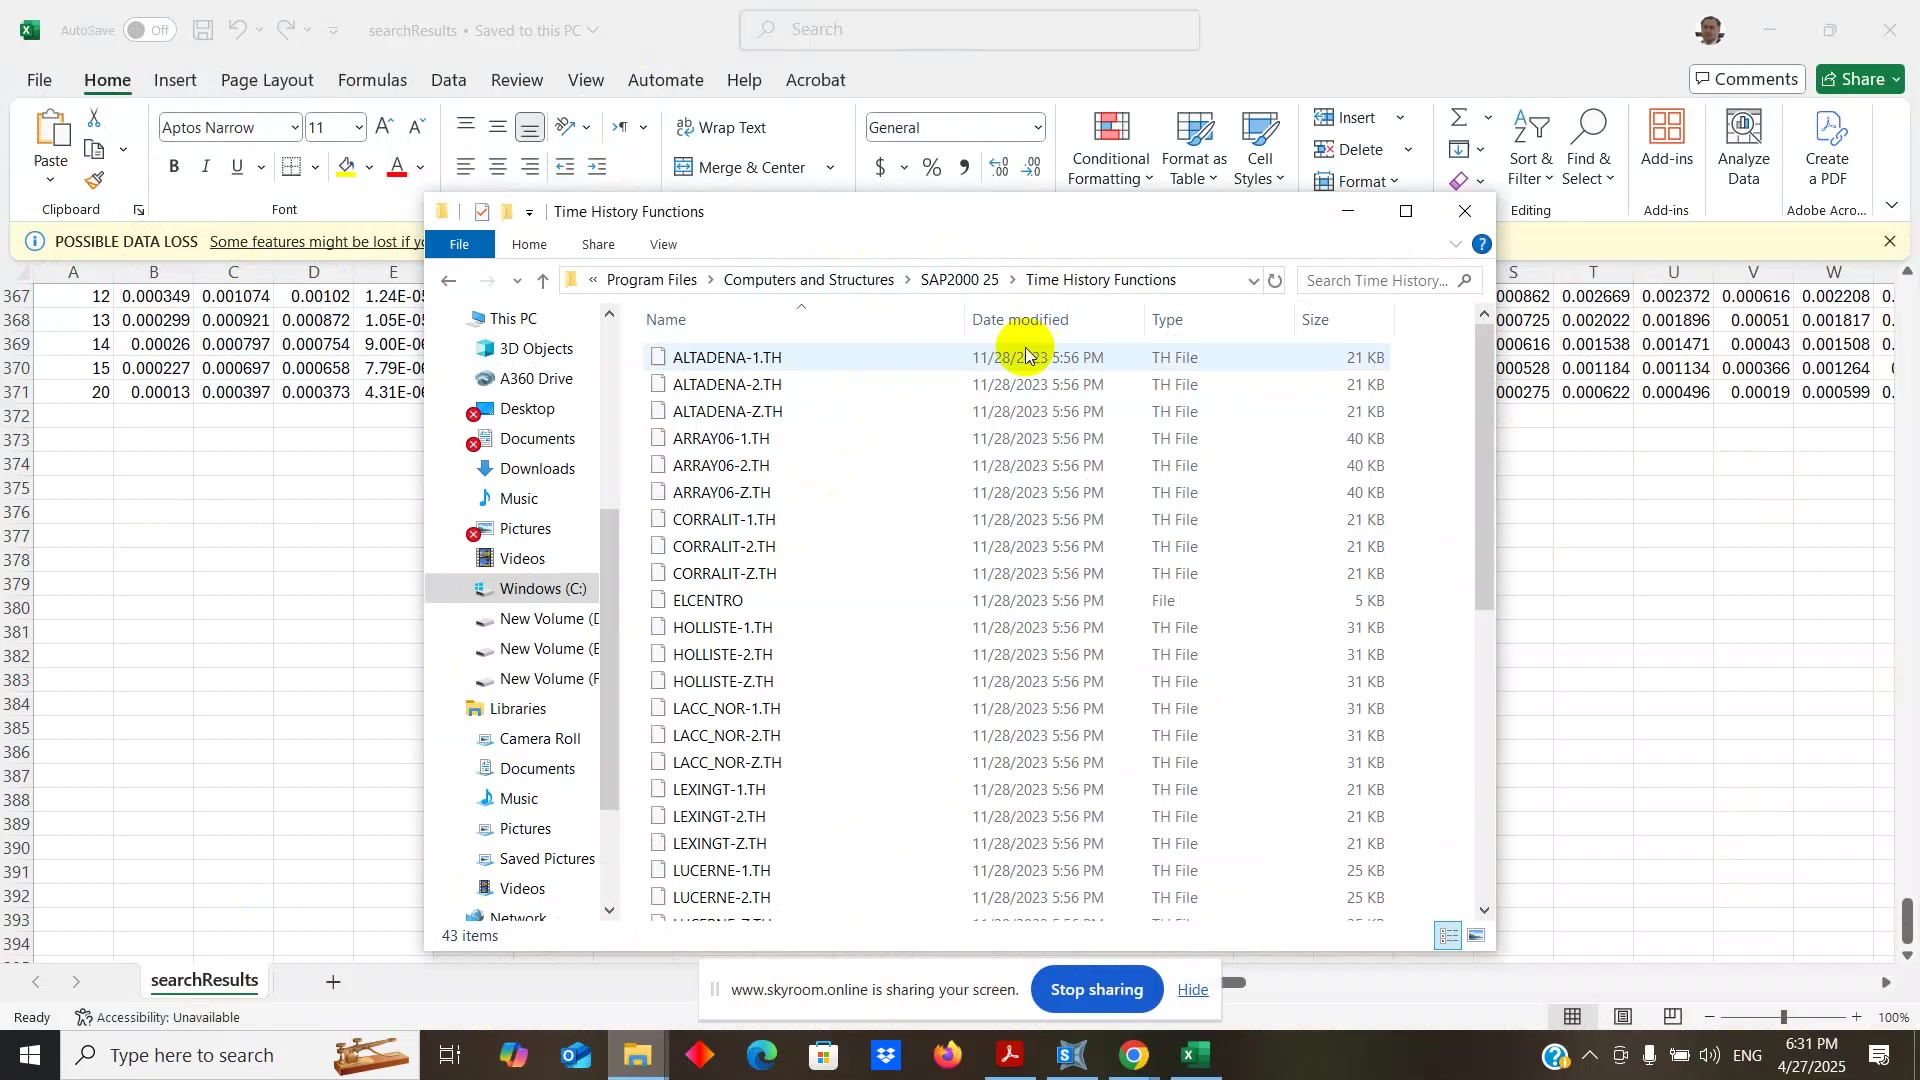Click the Increase Font Size icon
Image resolution: width=1920 pixels, height=1080 pixels.
[384, 127]
